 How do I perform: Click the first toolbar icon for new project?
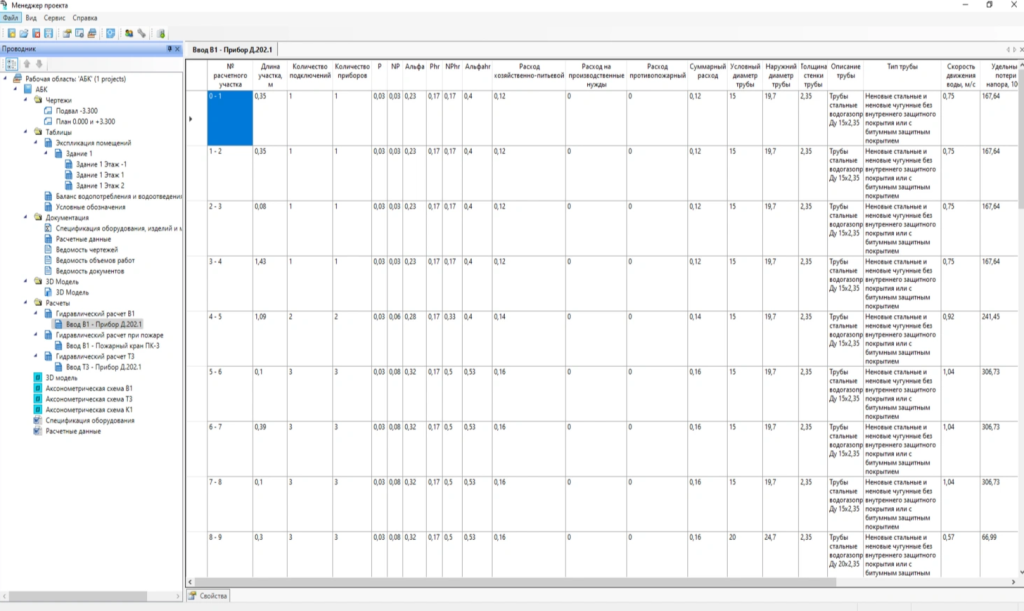(11, 33)
